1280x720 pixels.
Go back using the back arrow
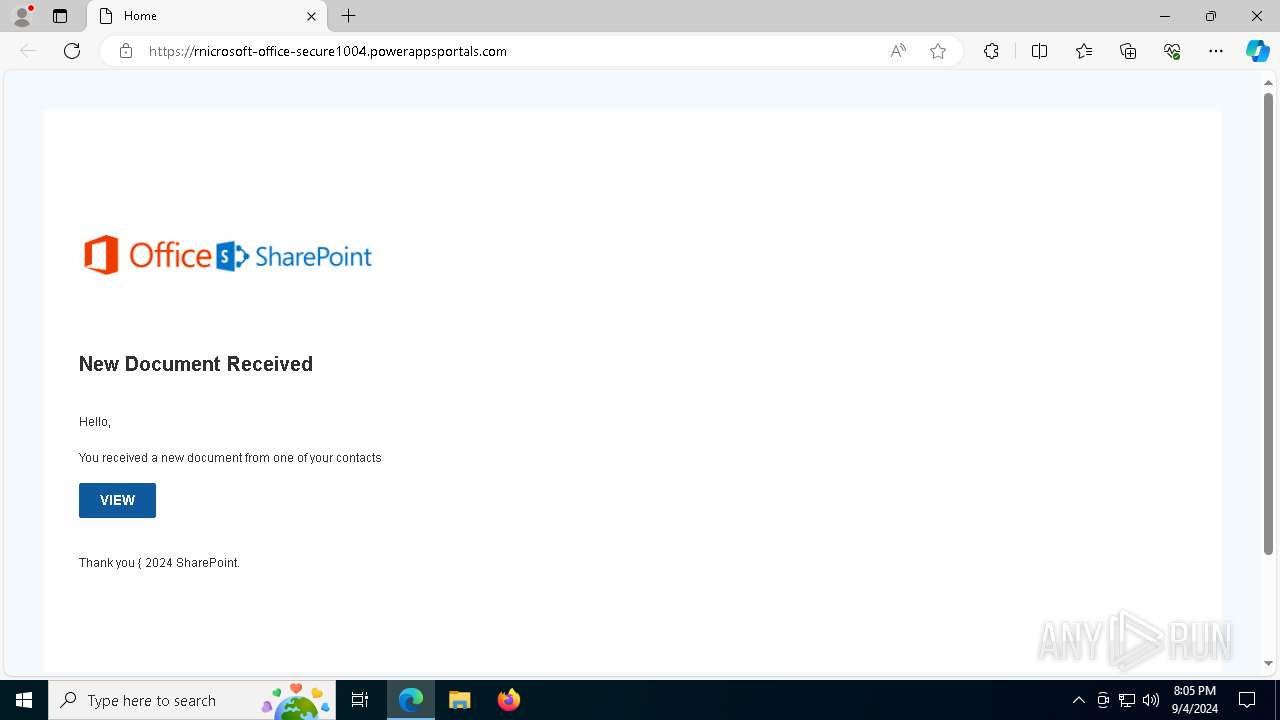click(x=28, y=51)
